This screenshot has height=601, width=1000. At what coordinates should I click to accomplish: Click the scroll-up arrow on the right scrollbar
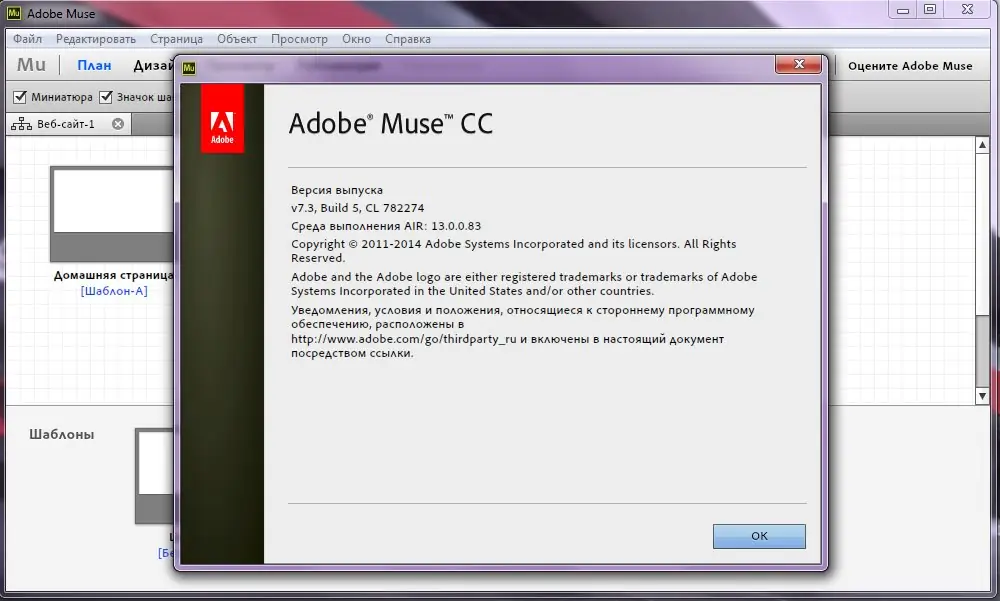(981, 145)
